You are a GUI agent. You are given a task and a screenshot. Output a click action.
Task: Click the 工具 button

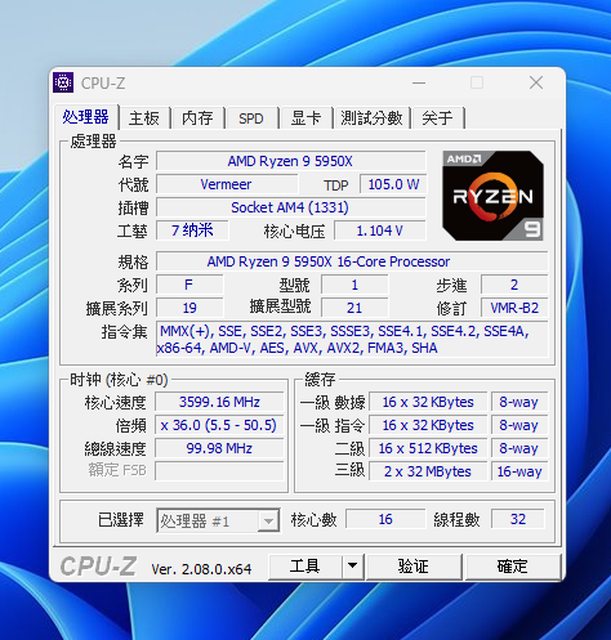click(305, 566)
